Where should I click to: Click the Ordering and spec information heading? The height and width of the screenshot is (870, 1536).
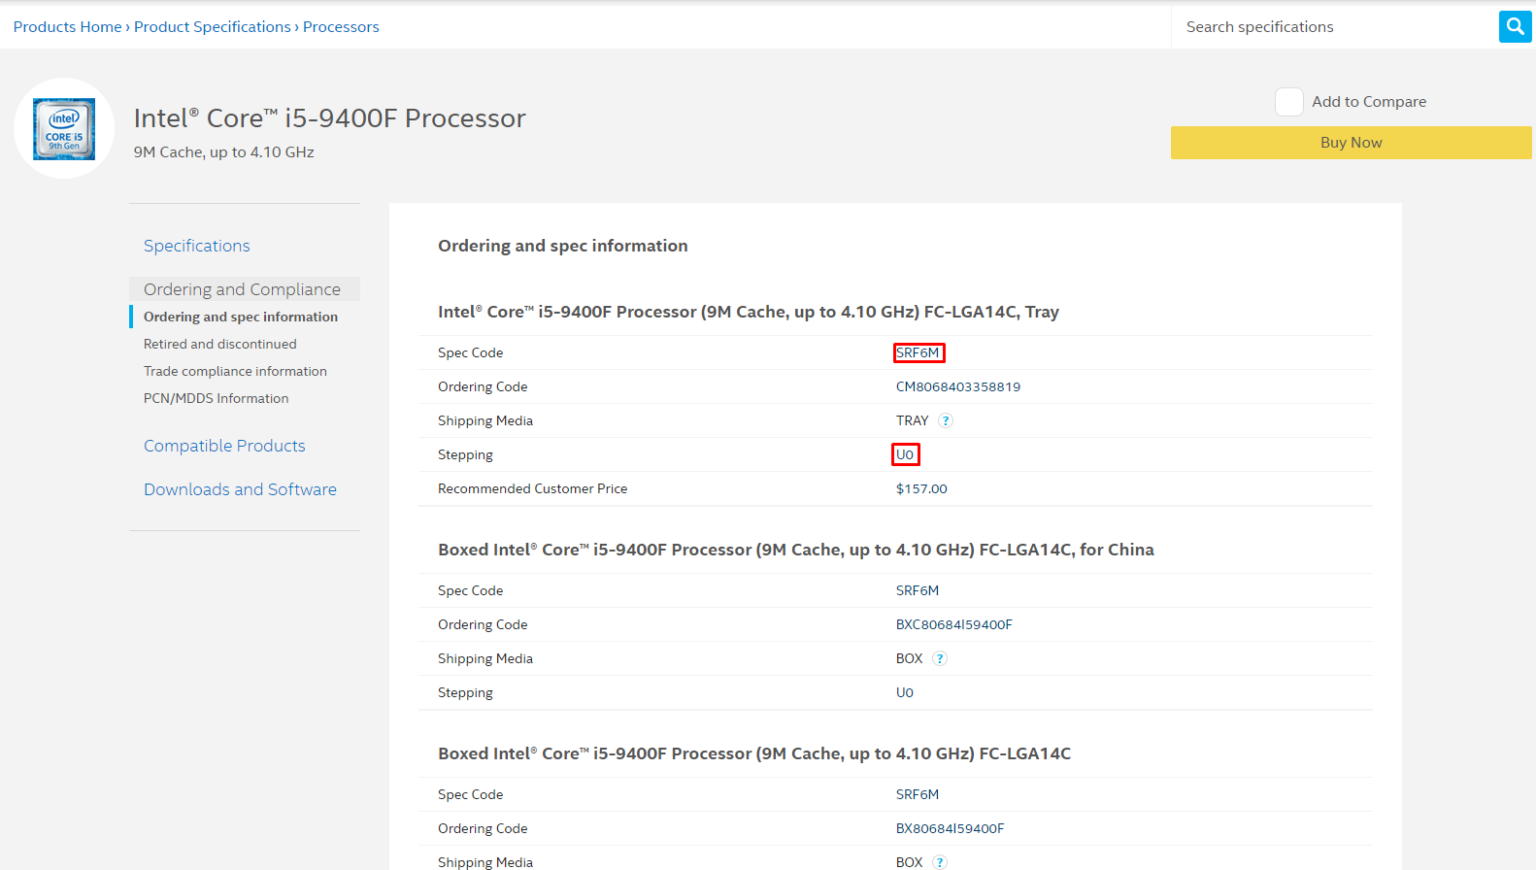point(563,246)
